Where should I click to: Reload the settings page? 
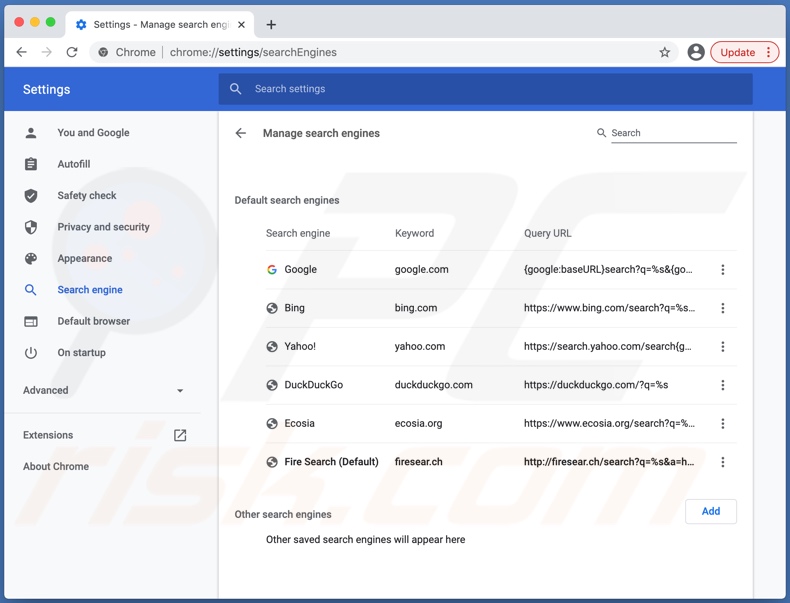[x=72, y=52]
